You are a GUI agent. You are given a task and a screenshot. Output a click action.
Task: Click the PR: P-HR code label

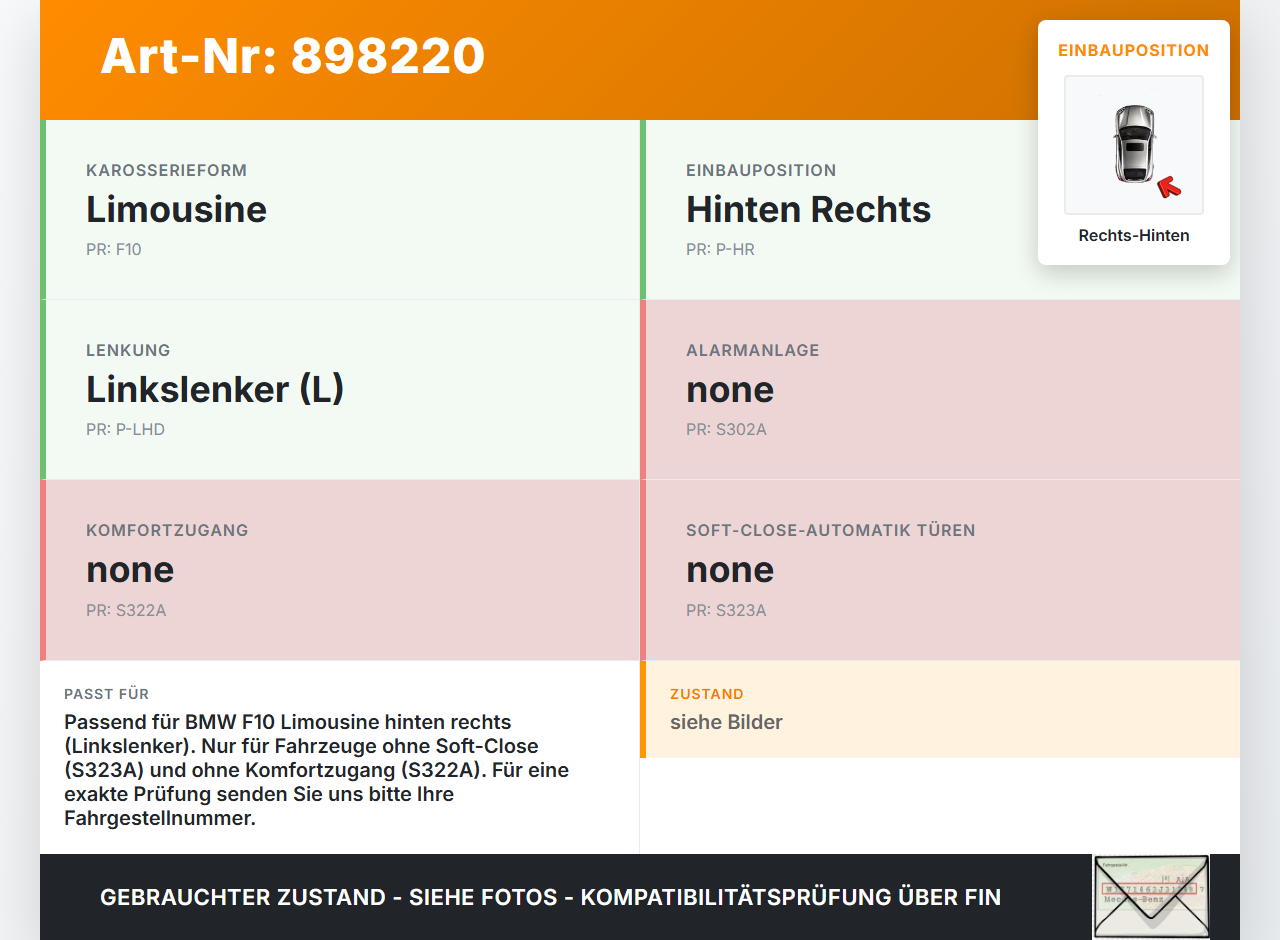(x=720, y=249)
